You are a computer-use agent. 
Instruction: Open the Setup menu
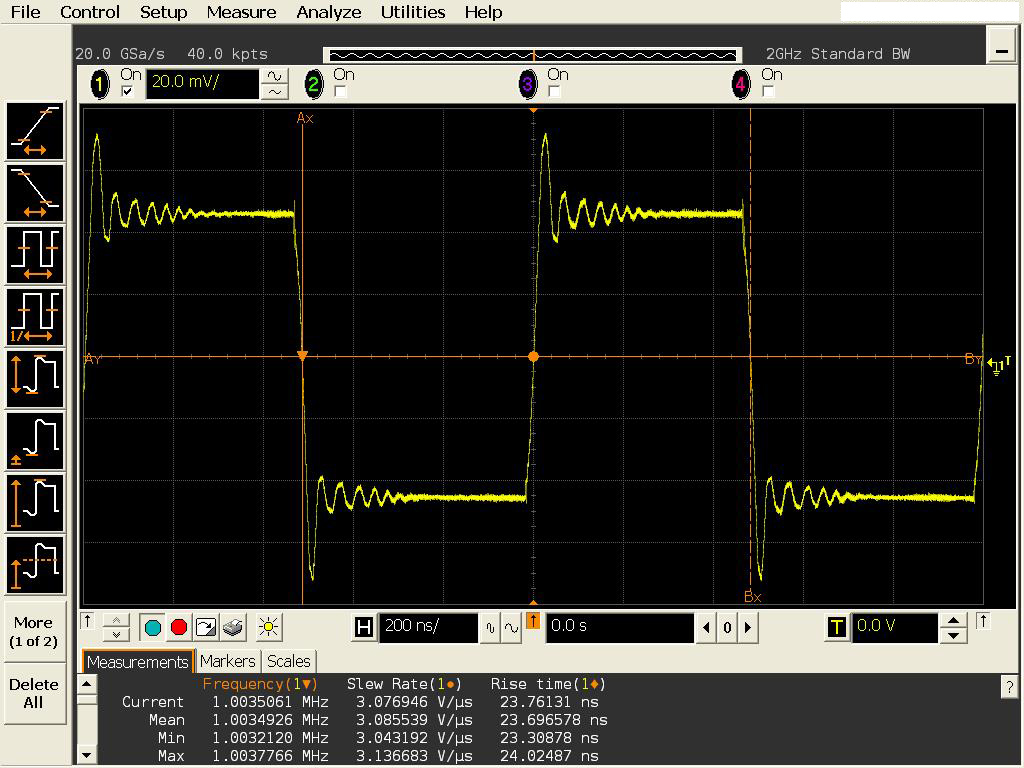click(x=163, y=12)
